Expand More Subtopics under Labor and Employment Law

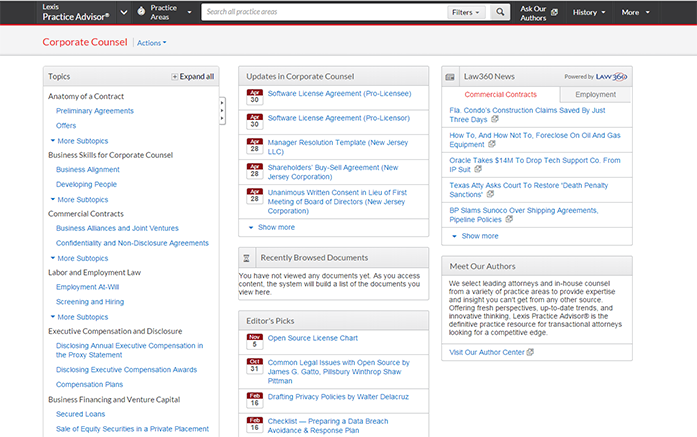[79, 317]
